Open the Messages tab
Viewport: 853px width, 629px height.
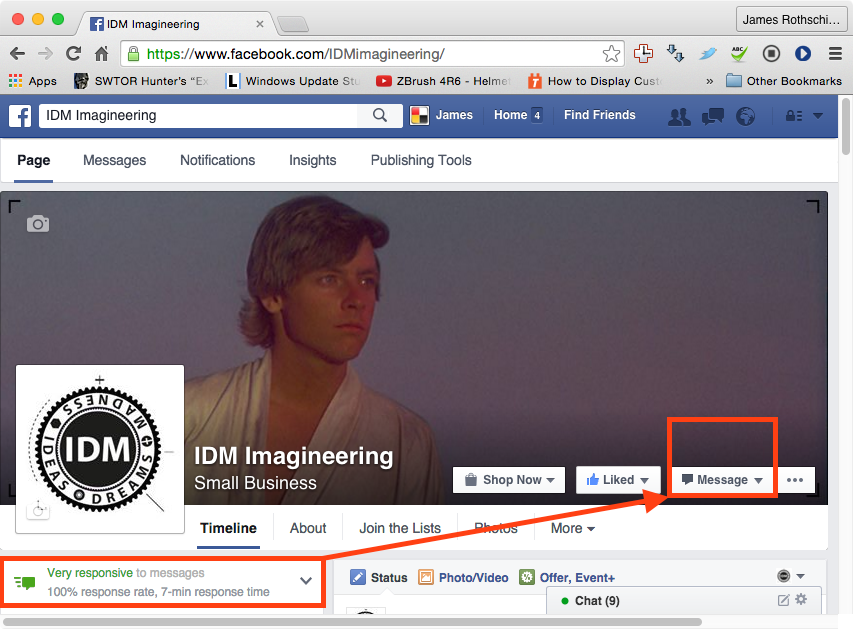(x=115, y=160)
